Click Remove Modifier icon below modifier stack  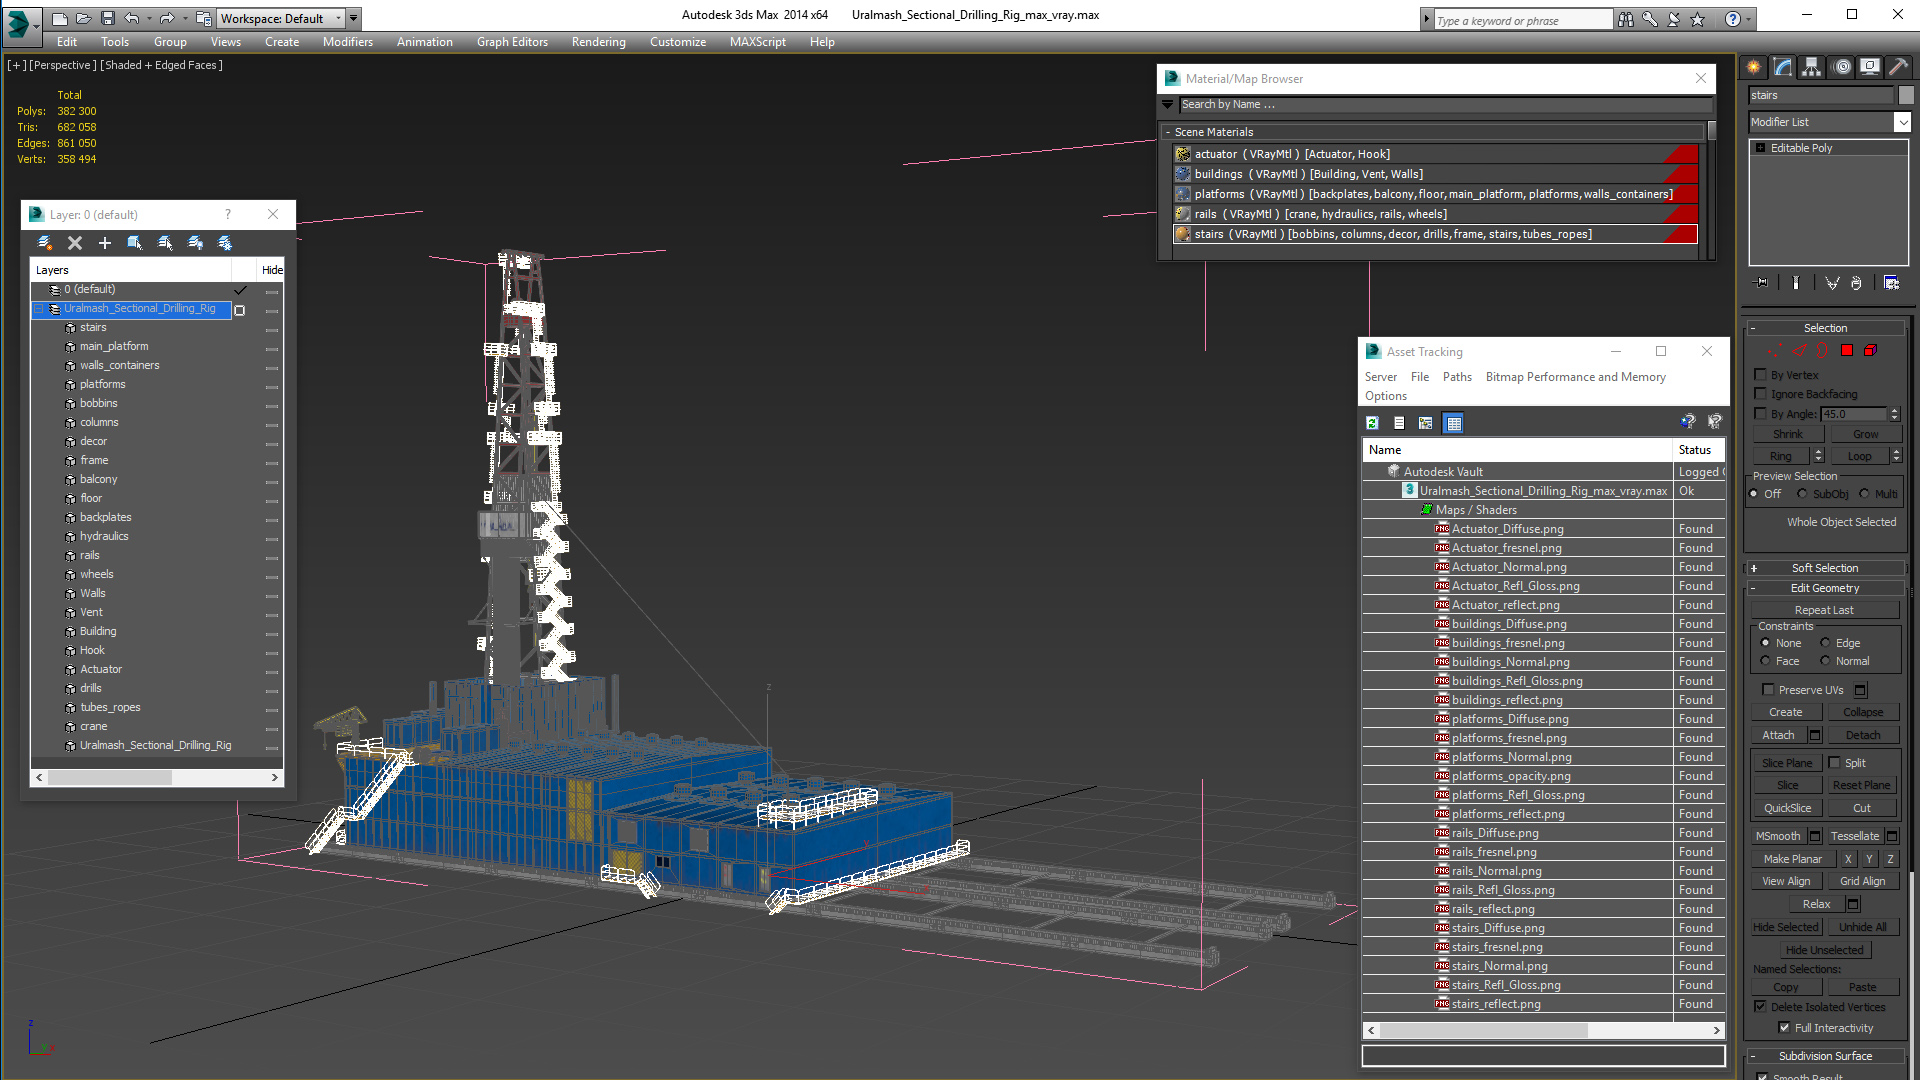pos(1856,283)
